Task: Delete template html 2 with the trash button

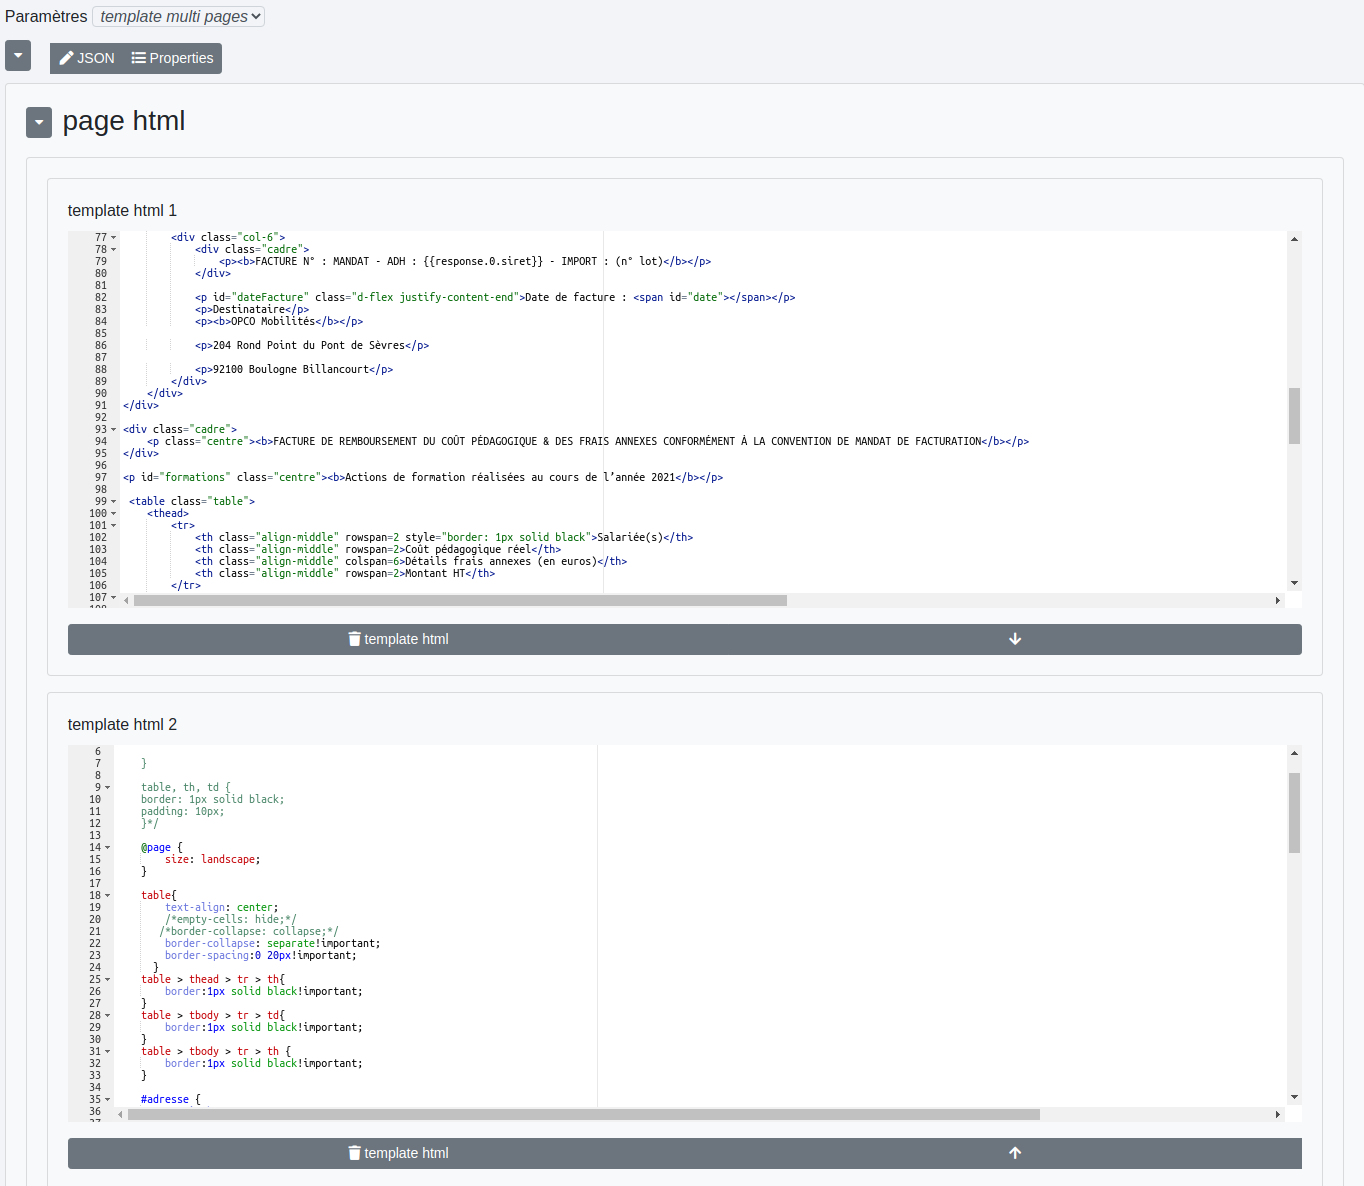Action: 398,1153
